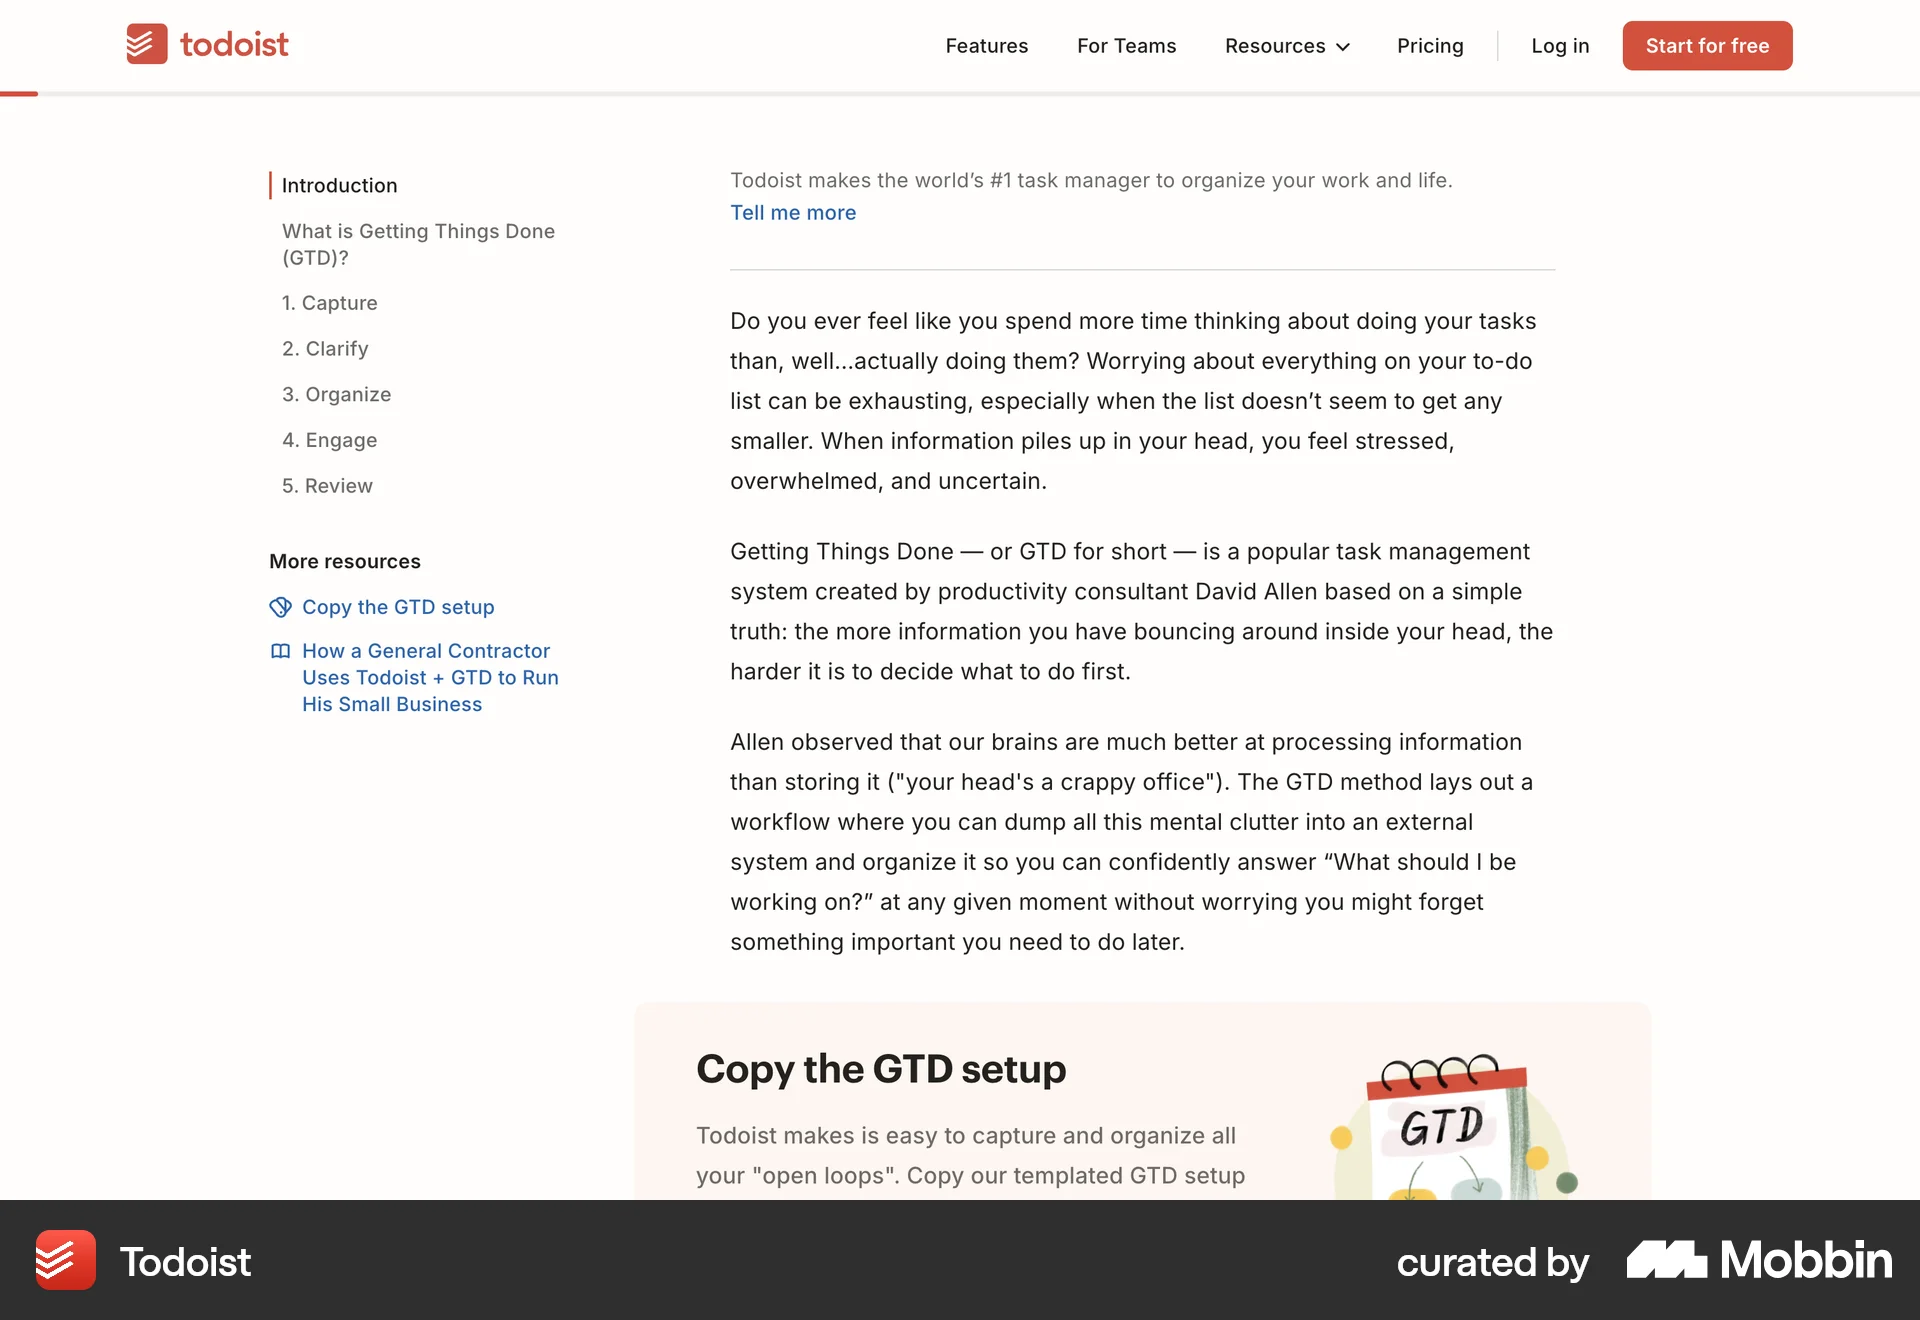This screenshot has width=1920, height=1320.
Task: Click the Todoist logo in the header
Action: [x=207, y=44]
